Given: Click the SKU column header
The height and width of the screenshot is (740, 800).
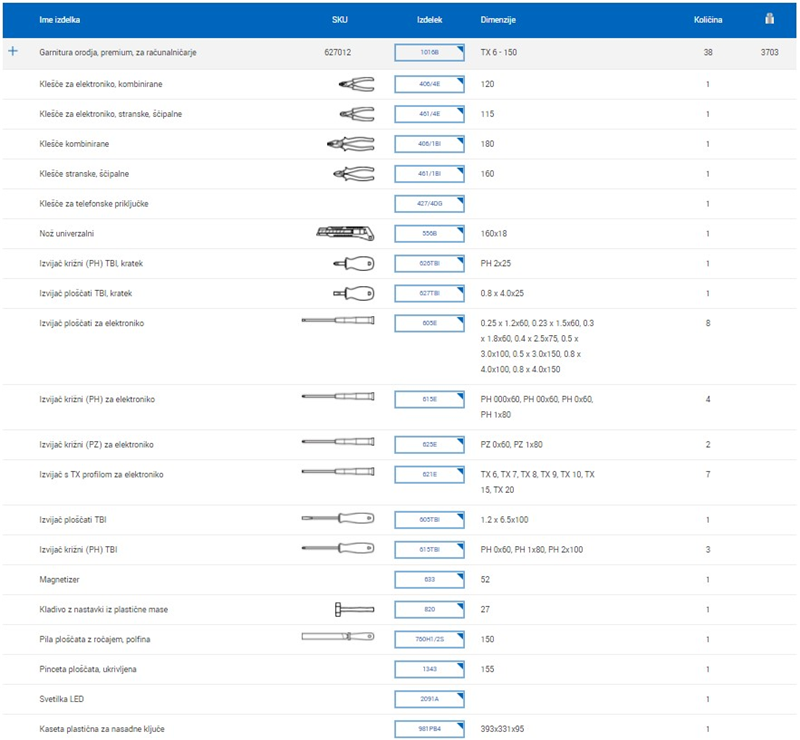Looking at the screenshot, I should pyautogui.click(x=340, y=20).
